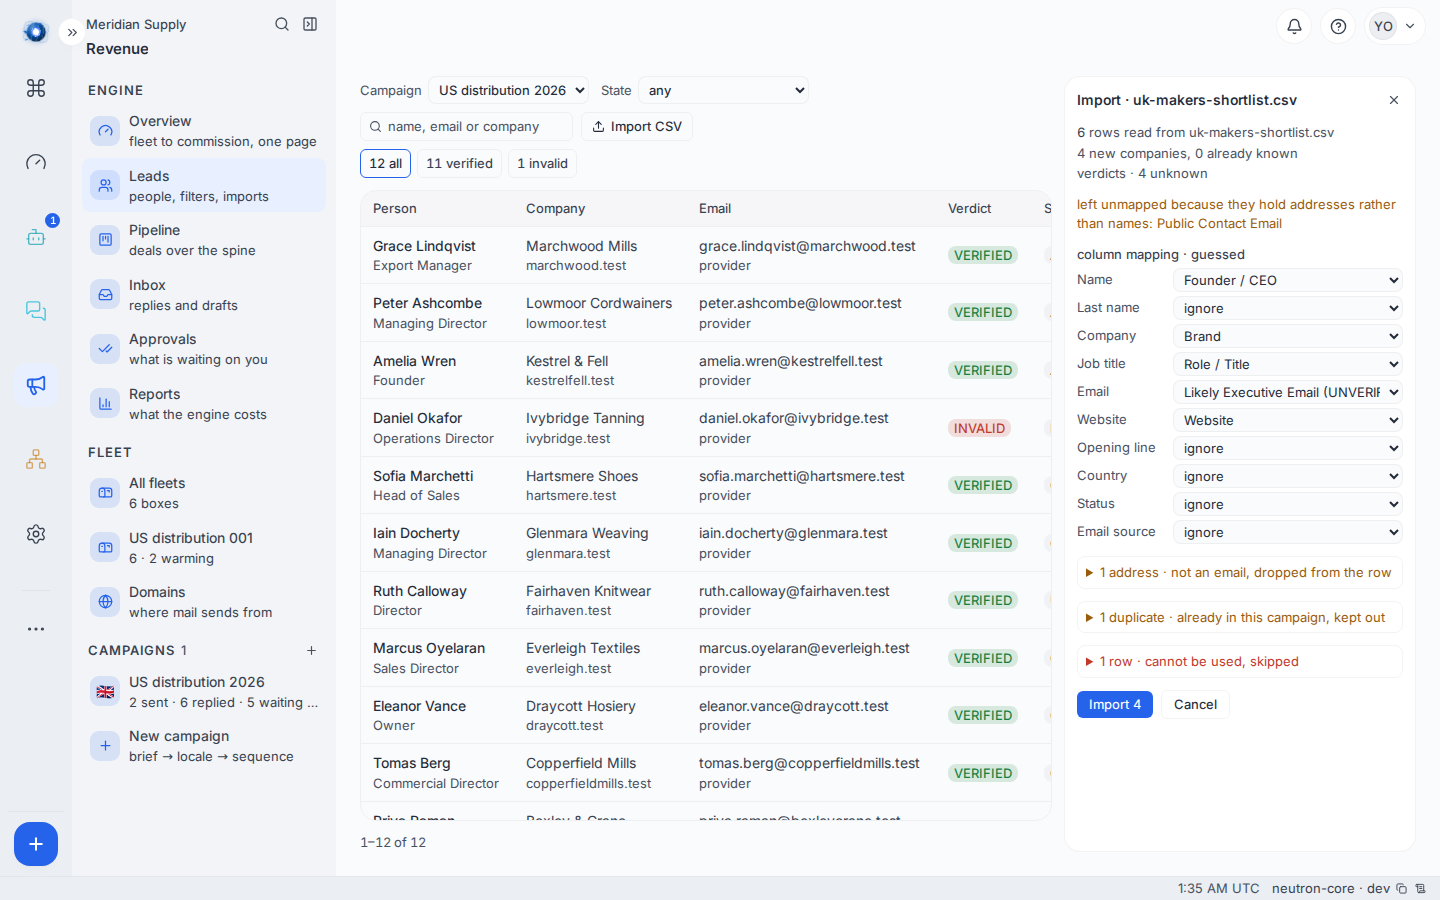Open the Company mapping dropdown Brand
The image size is (1440, 900).
pyautogui.click(x=1288, y=336)
